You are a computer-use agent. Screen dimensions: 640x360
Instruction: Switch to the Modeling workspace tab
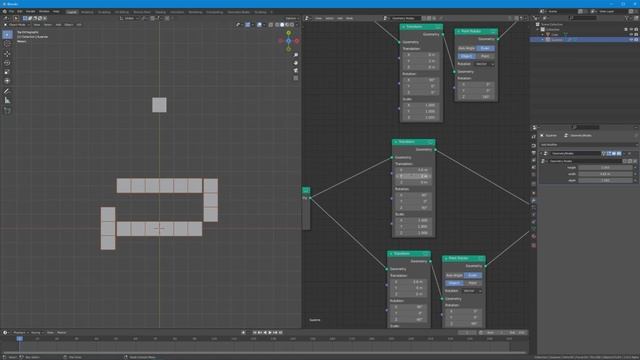tap(87, 12)
